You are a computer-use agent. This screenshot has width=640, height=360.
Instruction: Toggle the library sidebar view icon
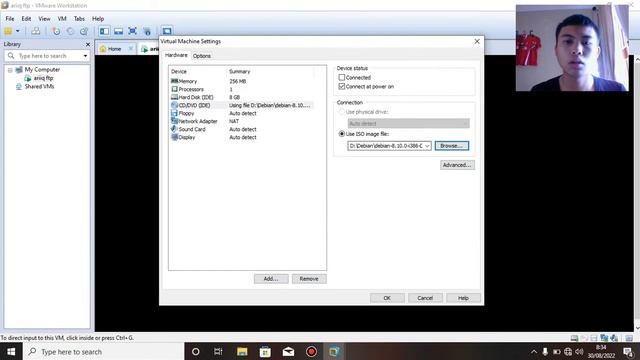pos(104,31)
